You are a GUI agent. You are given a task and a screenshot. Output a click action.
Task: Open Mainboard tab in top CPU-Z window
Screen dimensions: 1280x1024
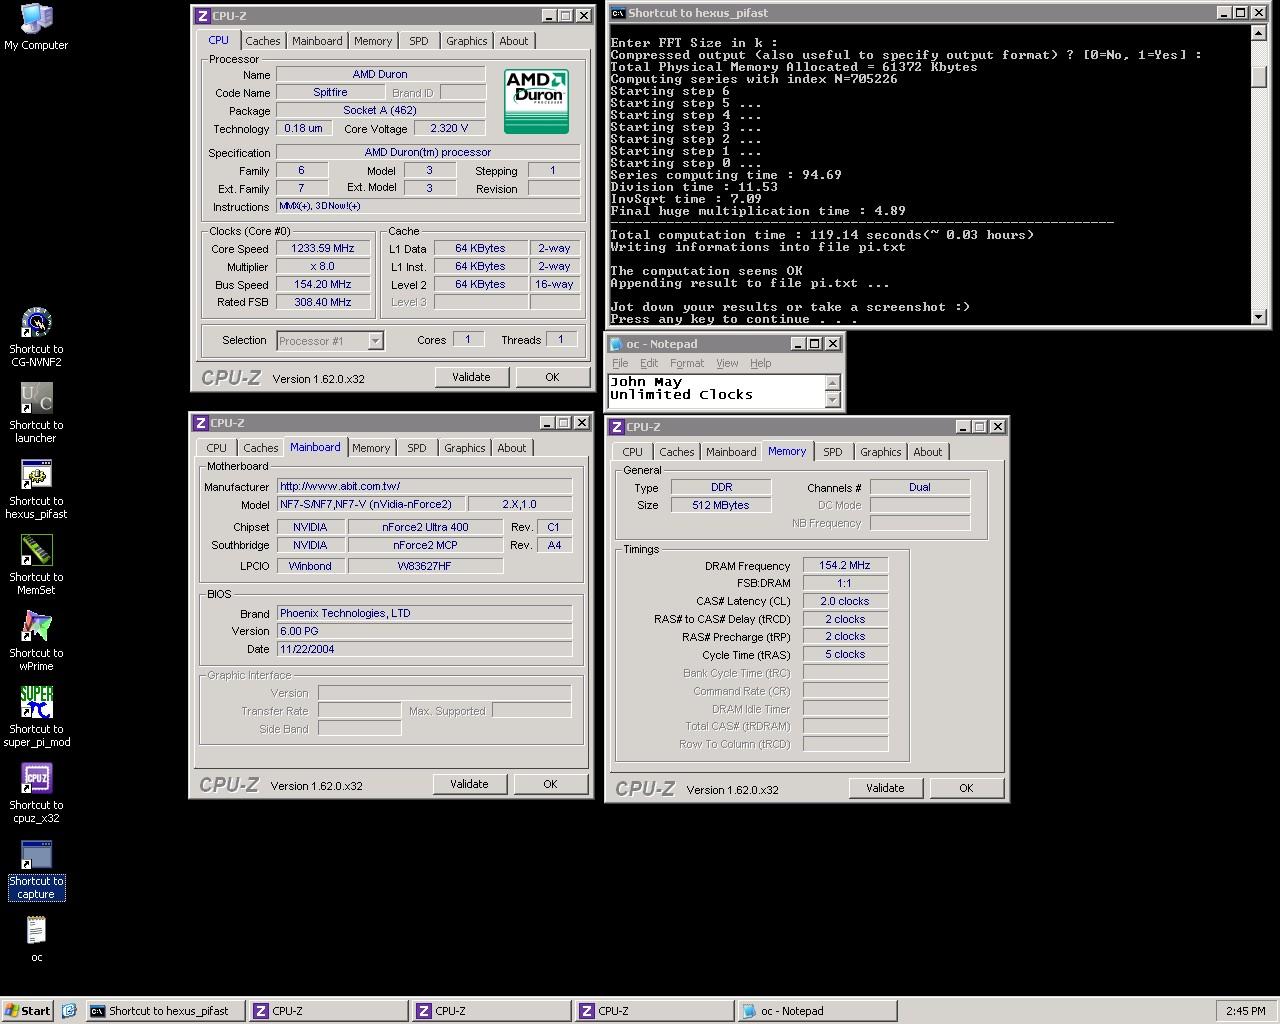(x=317, y=41)
